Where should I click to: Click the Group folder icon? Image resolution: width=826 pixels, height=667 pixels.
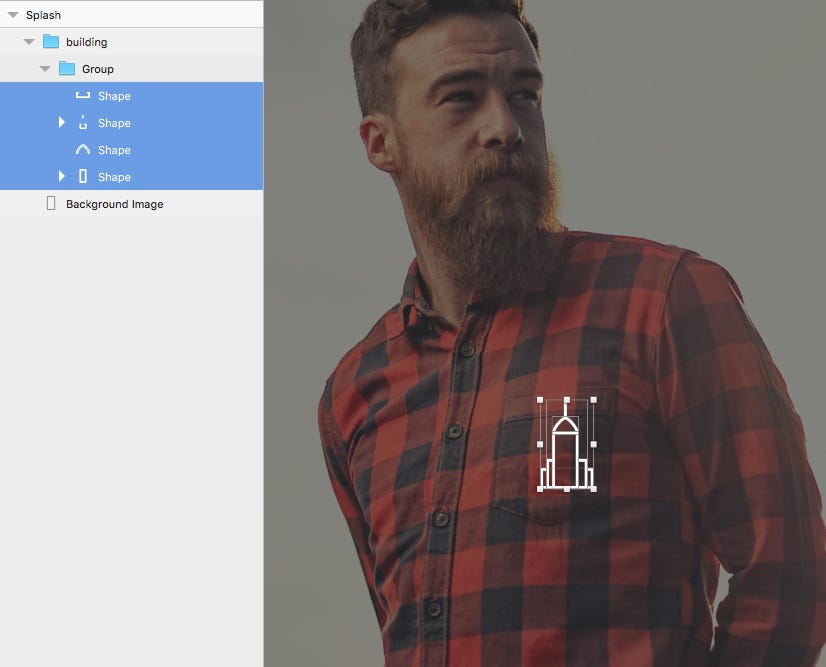coord(67,68)
